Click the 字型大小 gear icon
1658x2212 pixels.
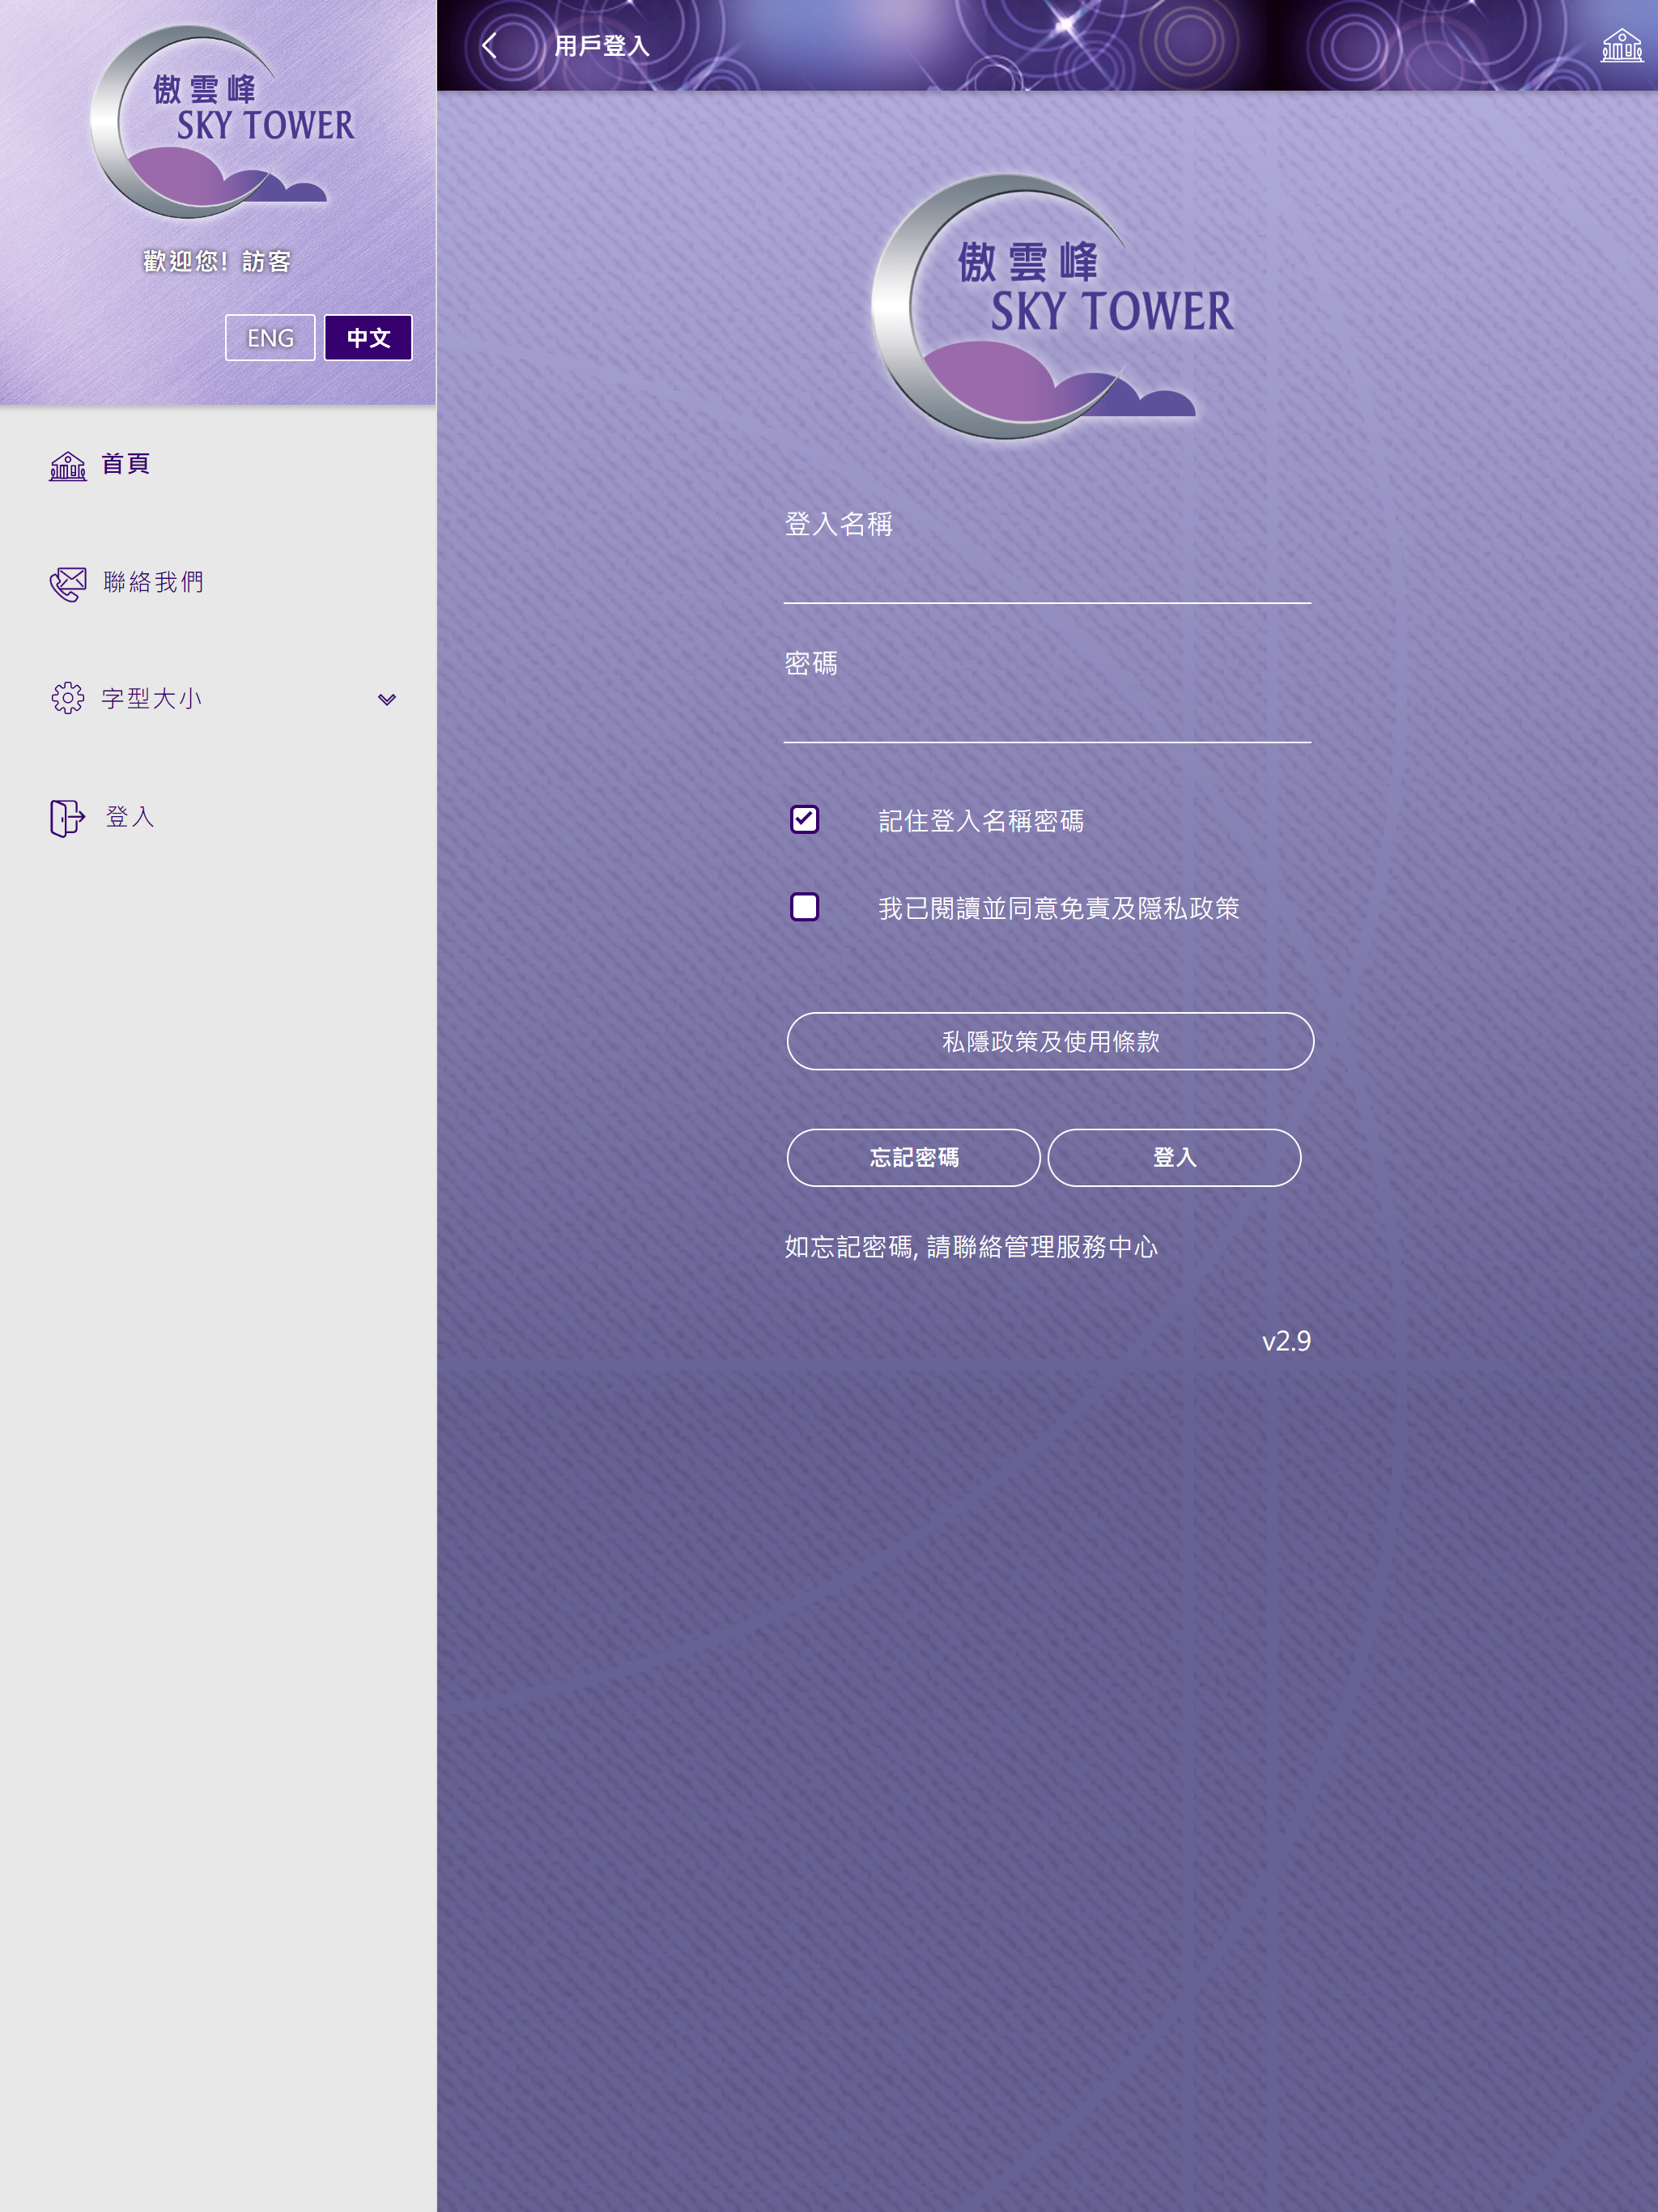[68, 698]
